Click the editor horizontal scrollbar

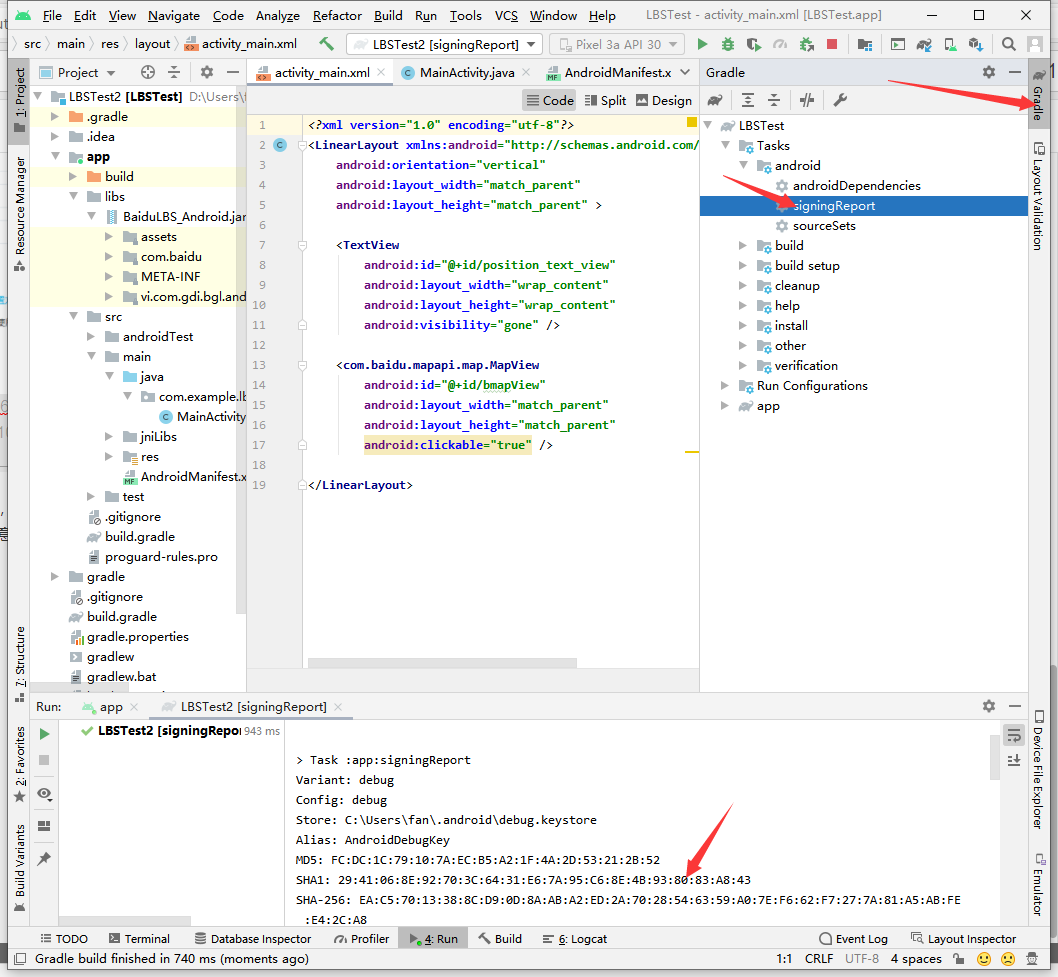pos(442,663)
